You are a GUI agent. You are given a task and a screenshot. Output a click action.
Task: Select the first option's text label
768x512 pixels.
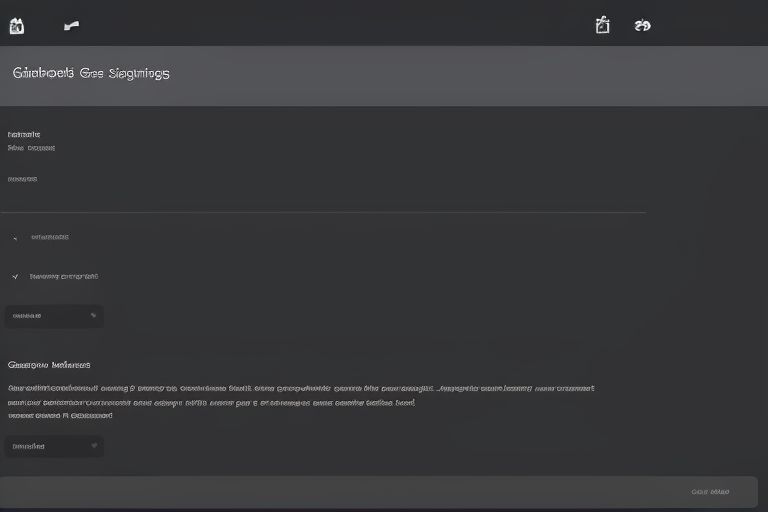[50, 238]
